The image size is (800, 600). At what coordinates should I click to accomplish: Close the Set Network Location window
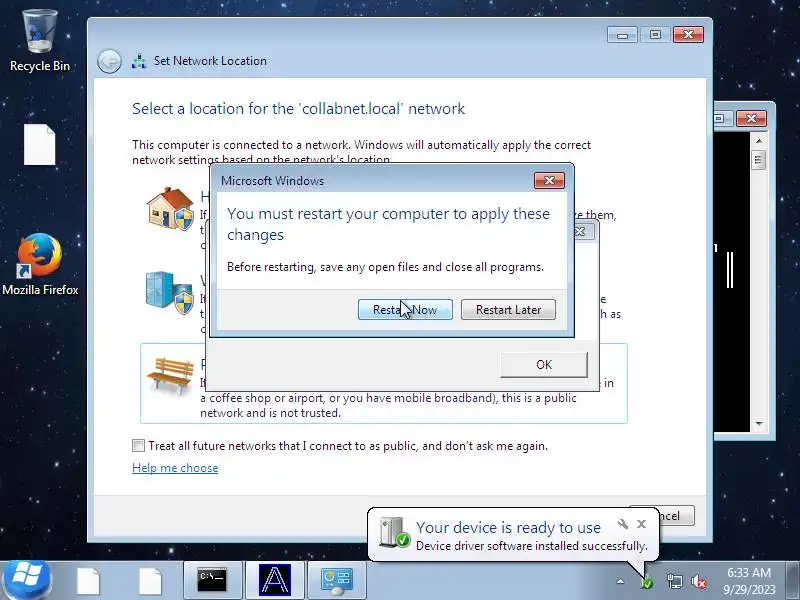point(688,35)
